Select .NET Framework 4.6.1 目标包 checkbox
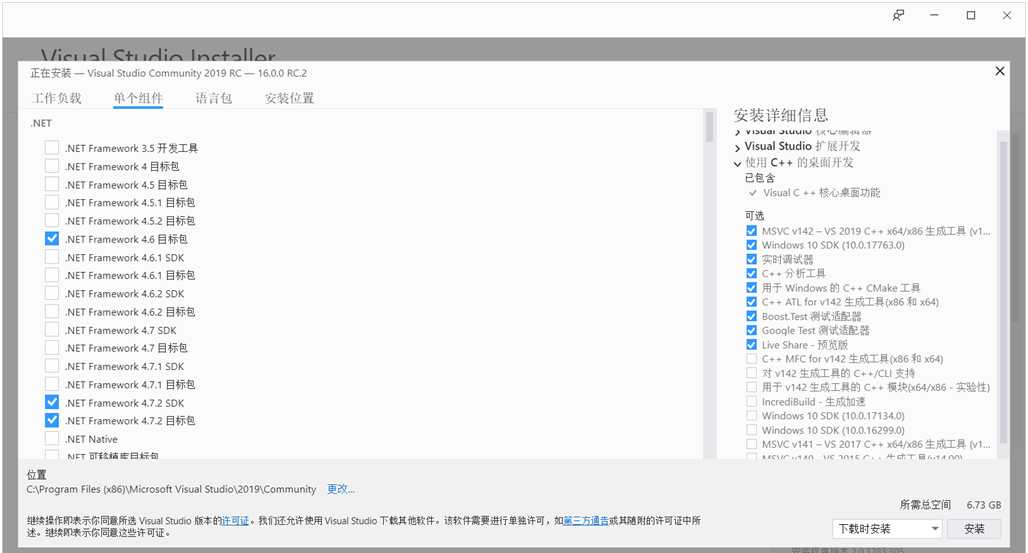1028x553 pixels. (52, 275)
